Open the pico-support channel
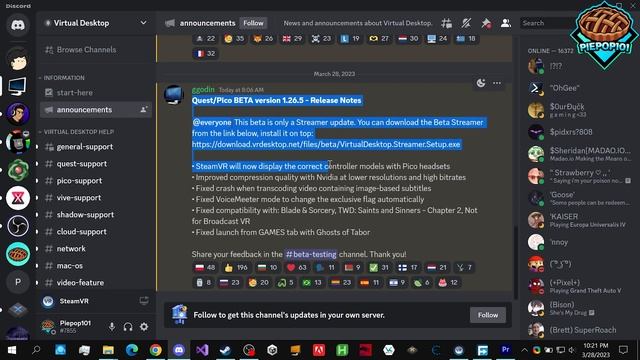 pos(96,181)
